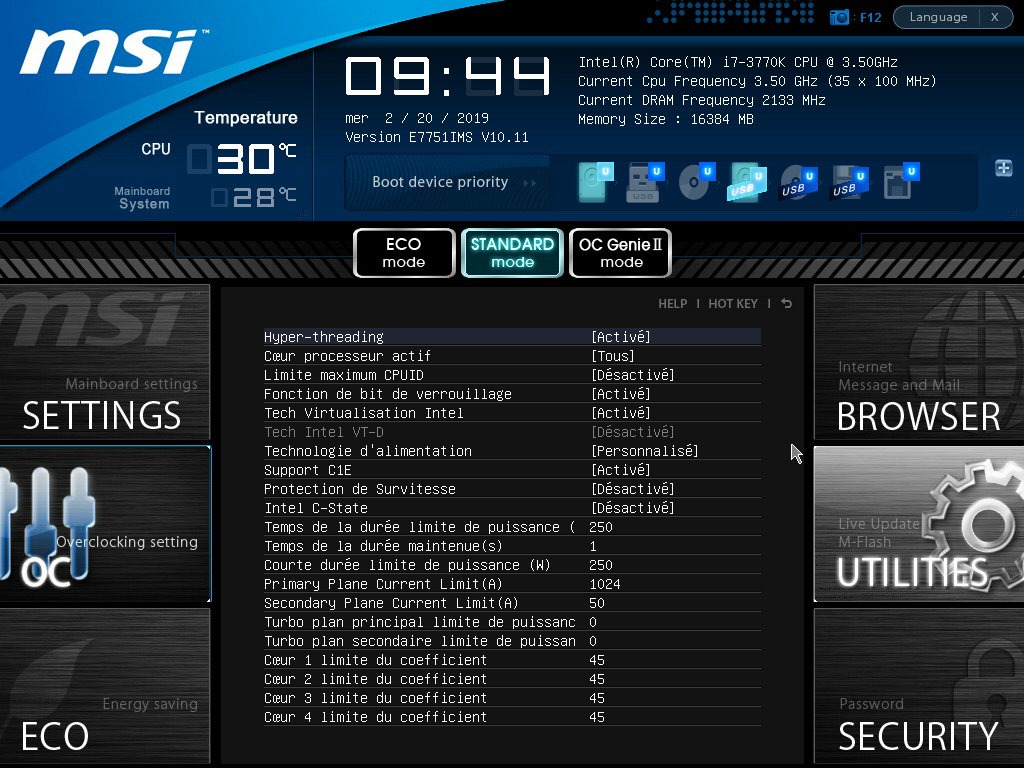The image size is (1024, 768).
Task: Select Tech Intel VT-D row
Action: tap(512, 432)
